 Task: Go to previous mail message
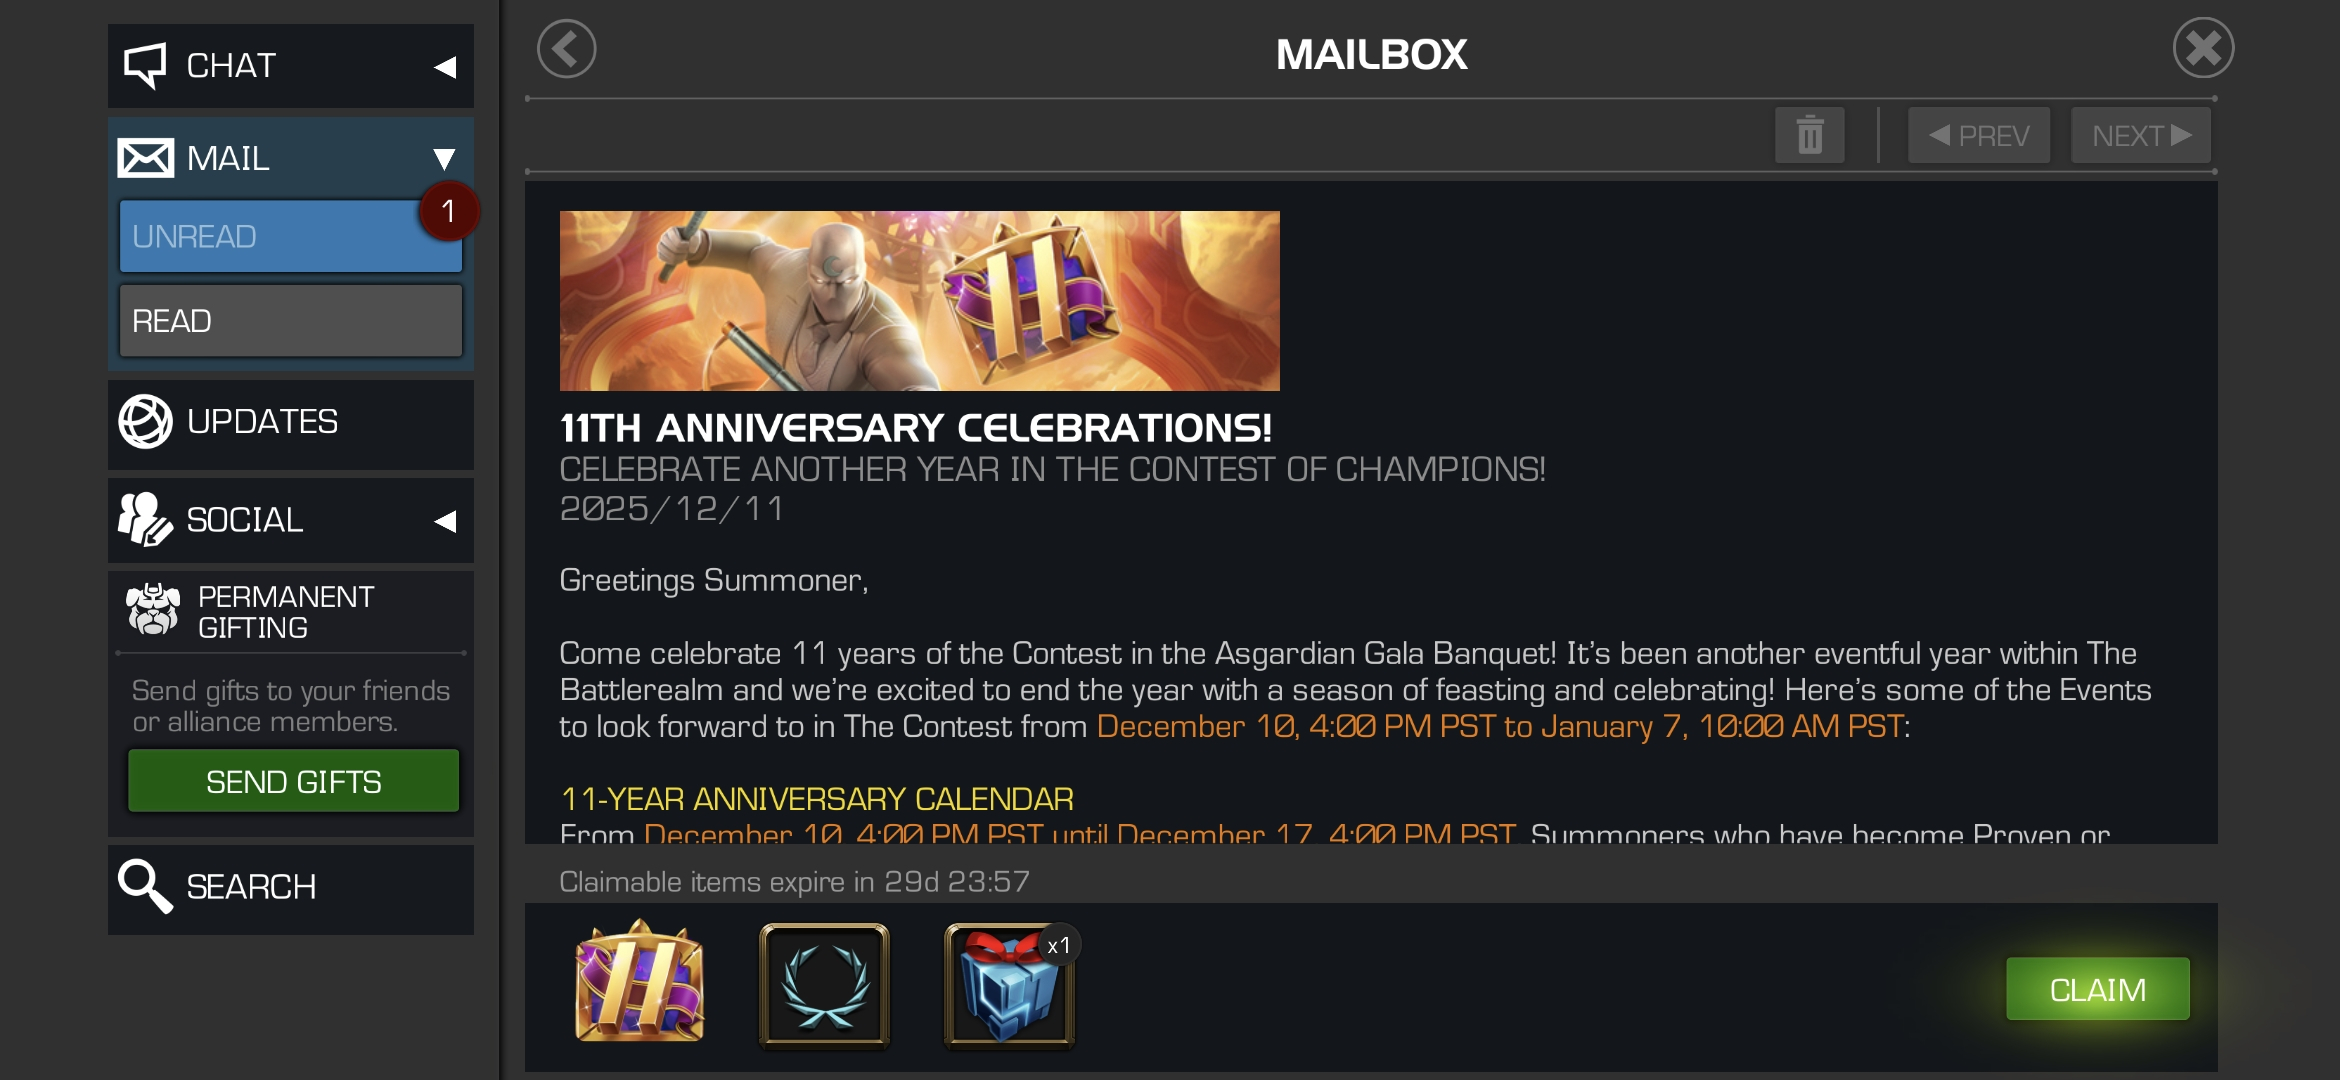[1979, 135]
